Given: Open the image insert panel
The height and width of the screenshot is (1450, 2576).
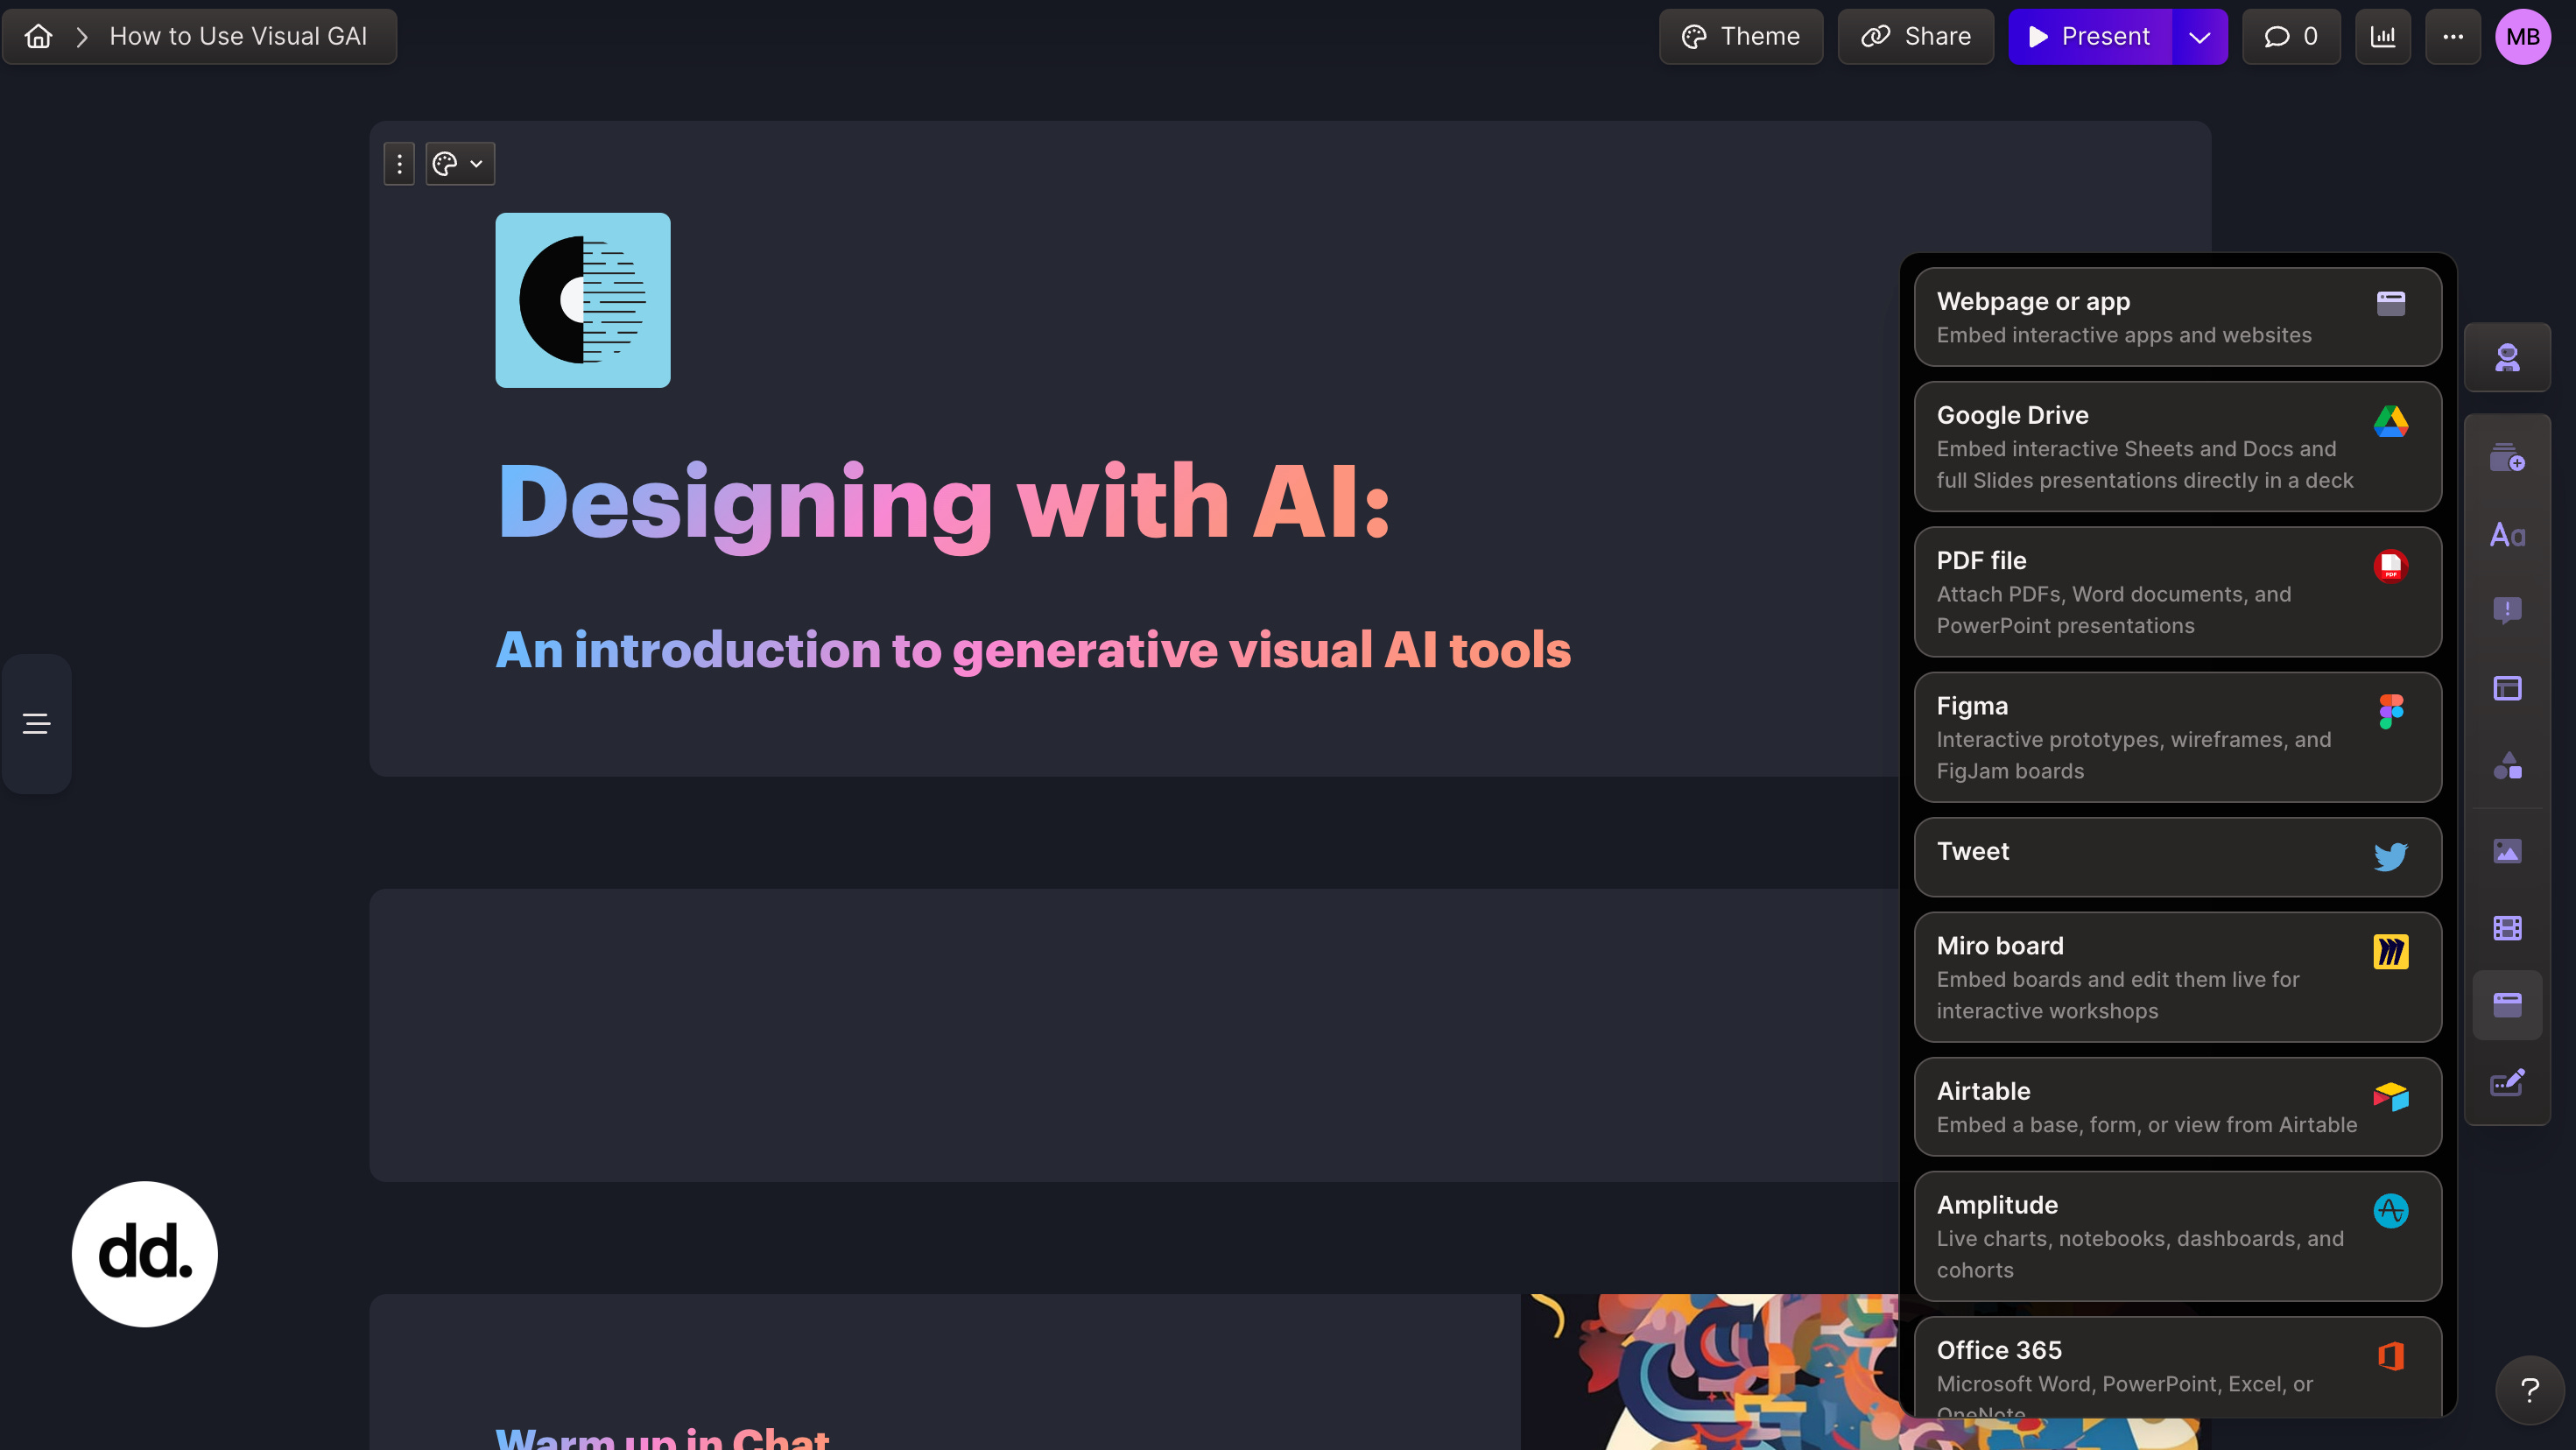Looking at the screenshot, I should tap(2508, 851).
